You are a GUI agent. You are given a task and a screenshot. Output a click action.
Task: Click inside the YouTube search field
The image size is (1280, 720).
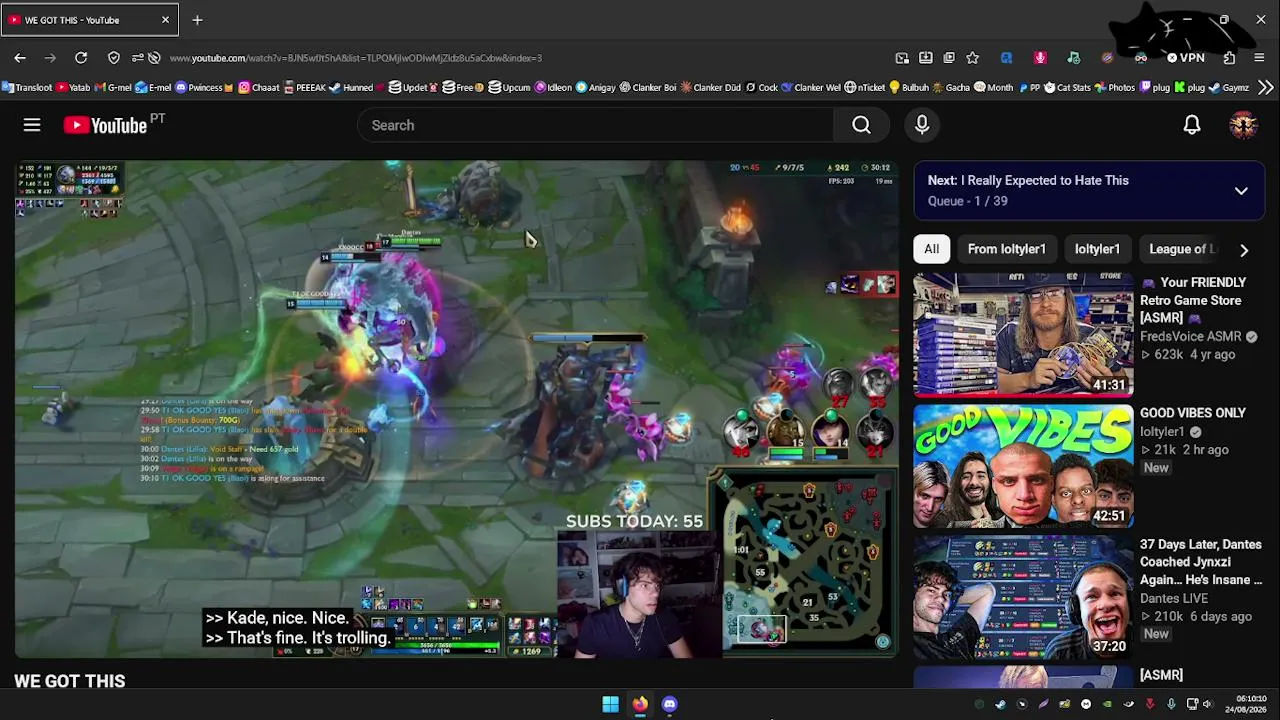pyautogui.click(x=595, y=125)
